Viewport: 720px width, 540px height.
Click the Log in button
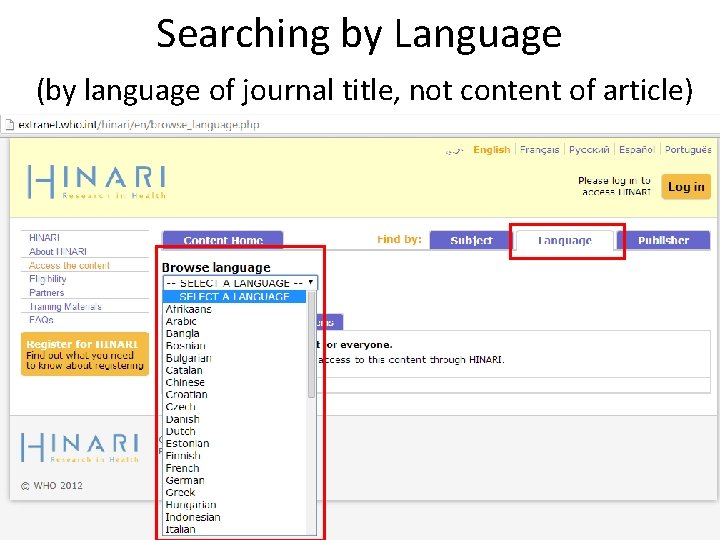point(686,186)
